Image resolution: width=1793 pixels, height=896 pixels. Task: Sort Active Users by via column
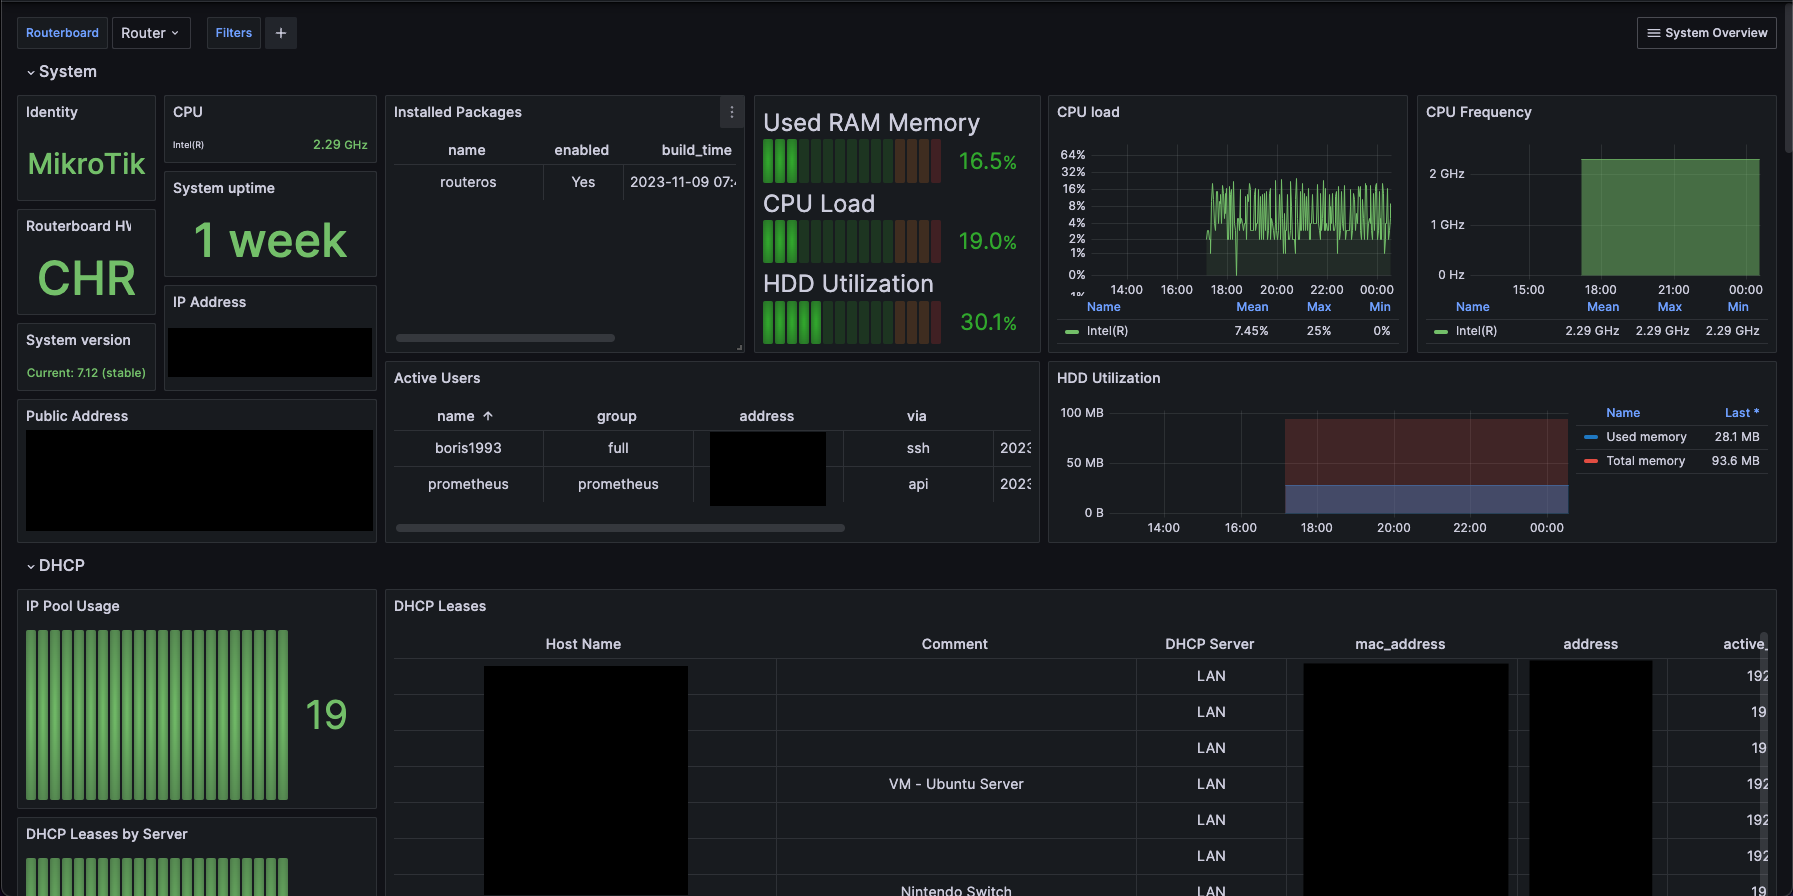tap(917, 416)
